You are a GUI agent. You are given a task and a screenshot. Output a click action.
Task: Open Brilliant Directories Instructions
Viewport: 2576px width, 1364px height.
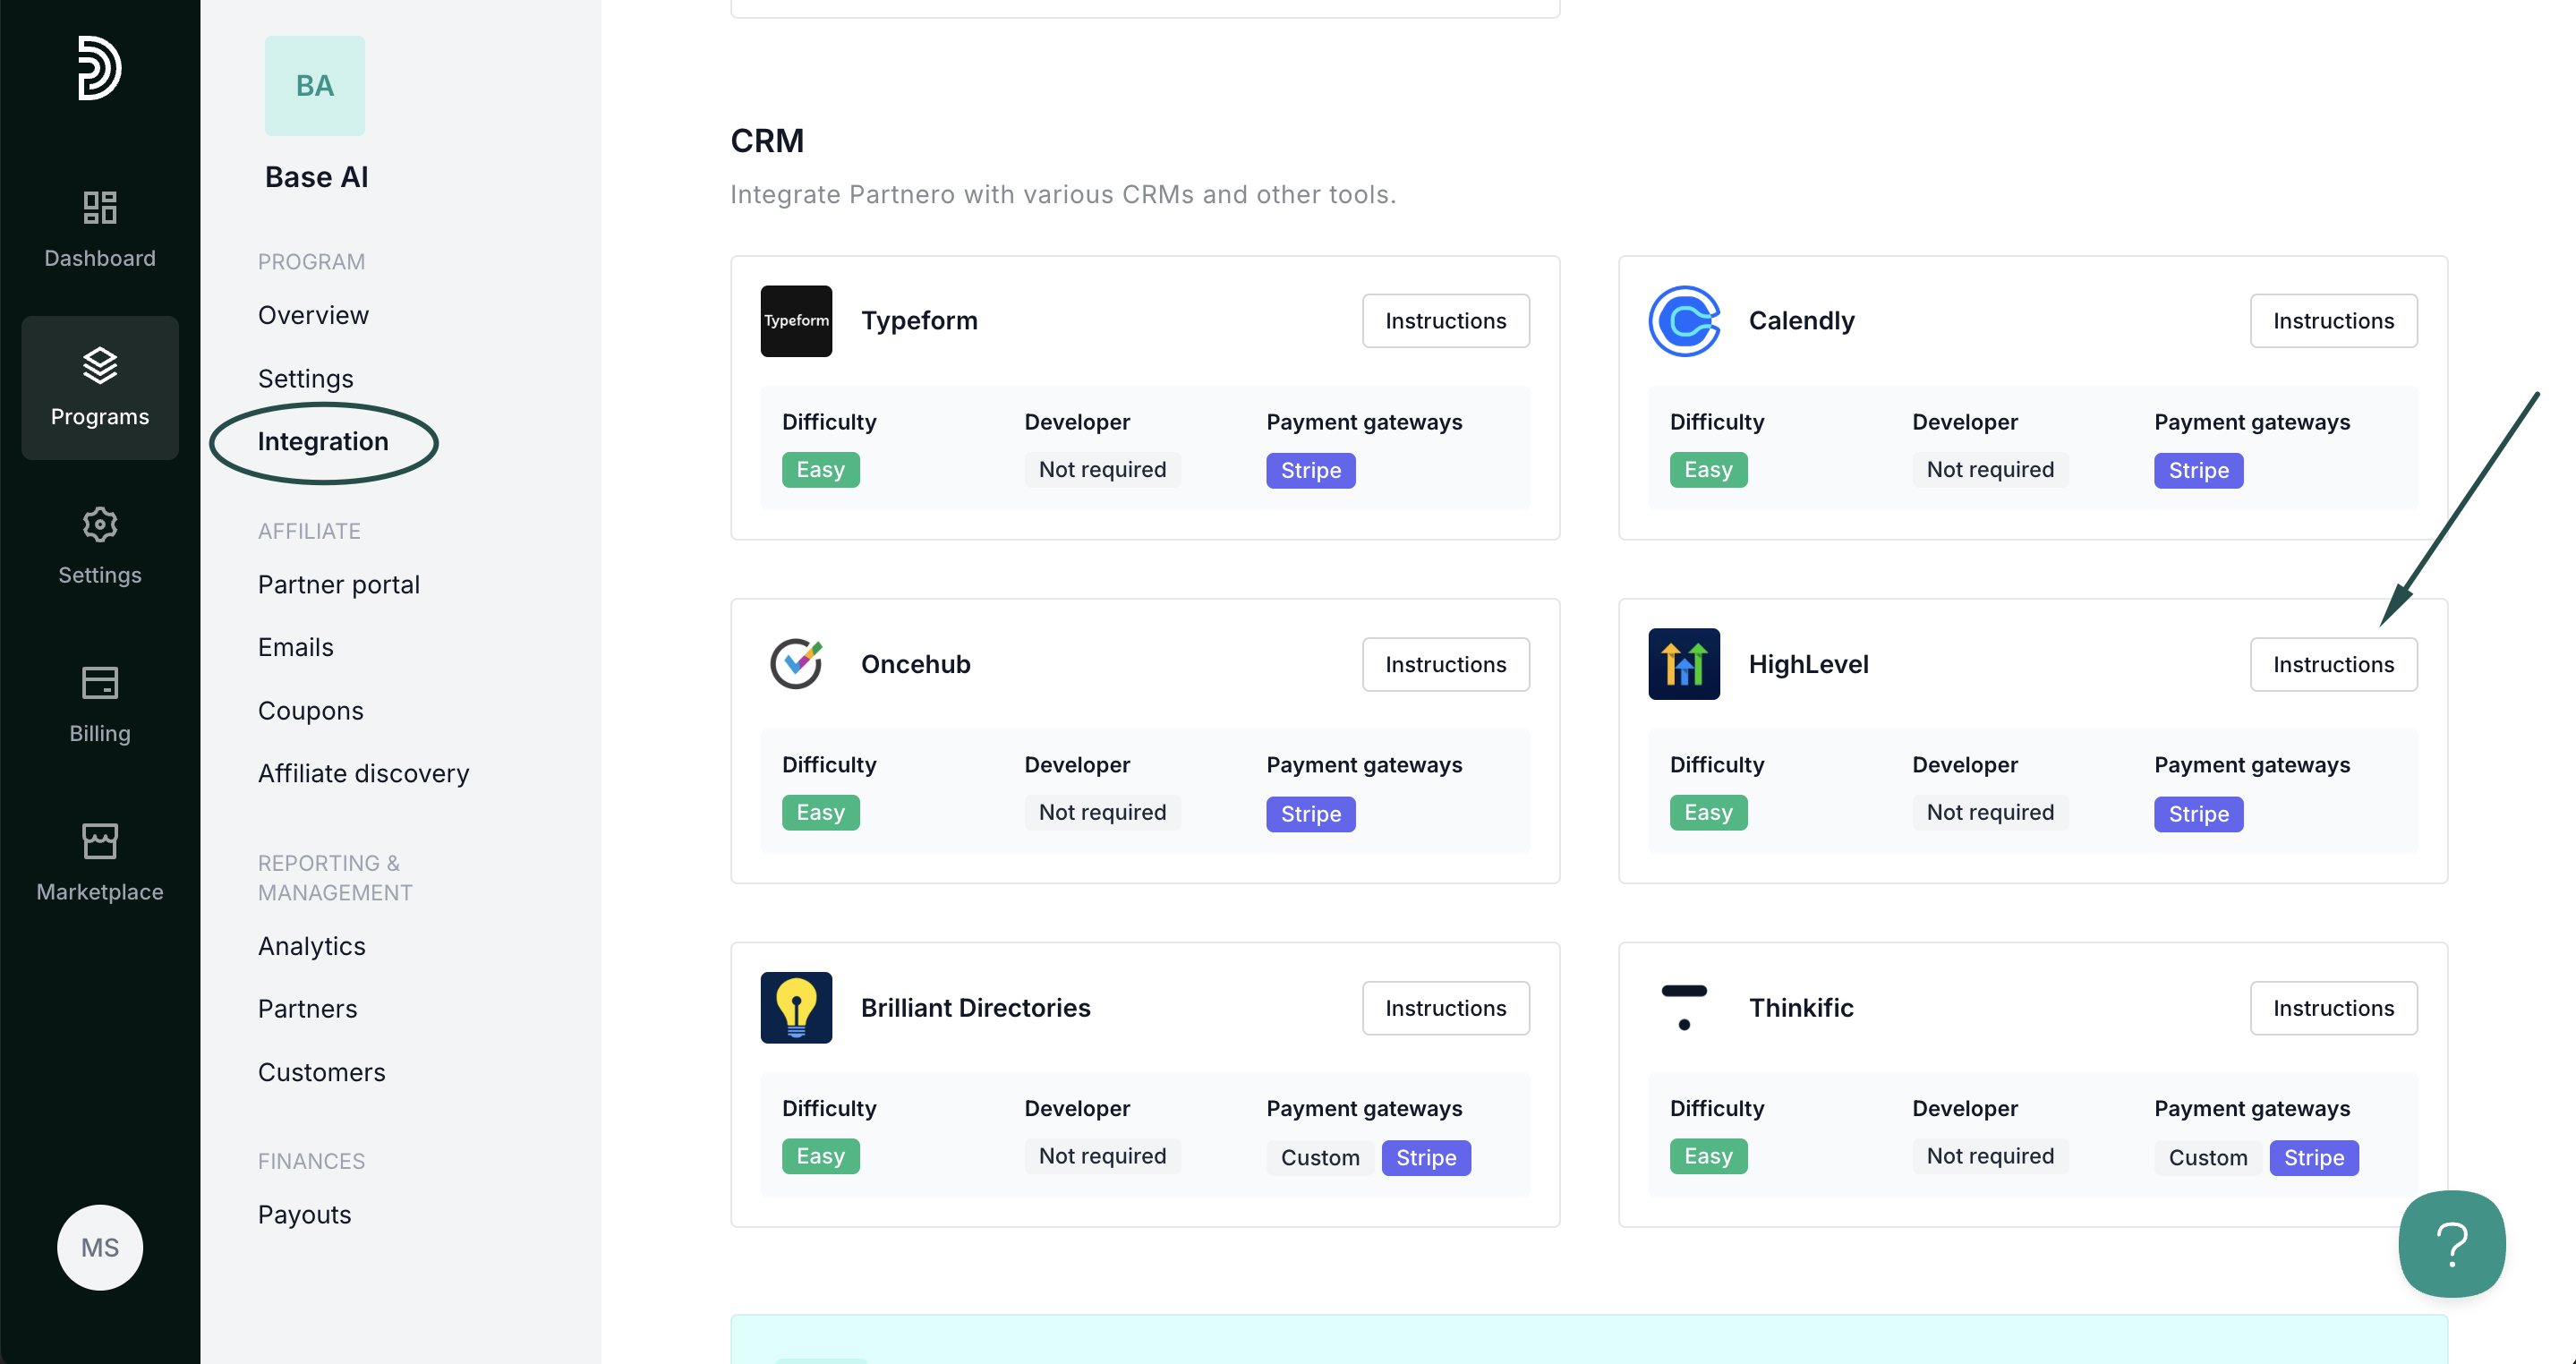(x=1445, y=1008)
